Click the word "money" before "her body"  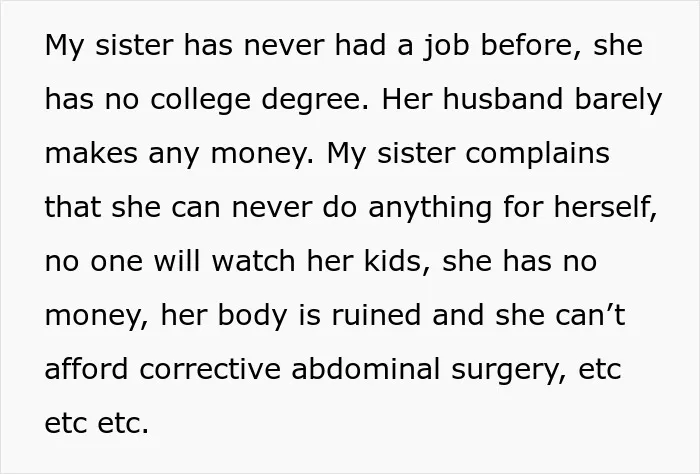96,317
